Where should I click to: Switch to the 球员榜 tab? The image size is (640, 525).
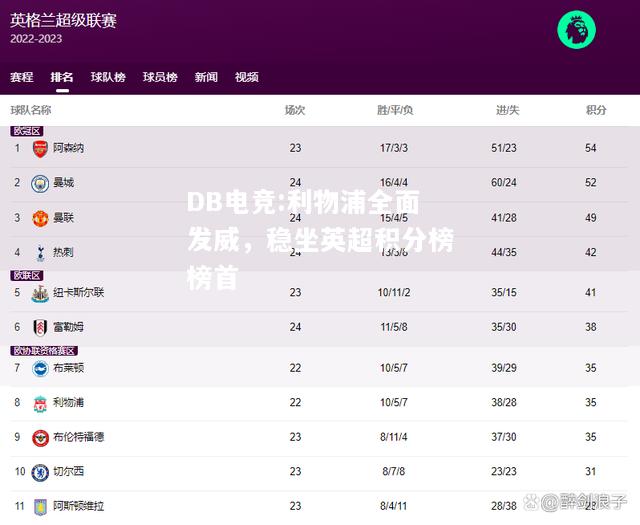tap(160, 77)
